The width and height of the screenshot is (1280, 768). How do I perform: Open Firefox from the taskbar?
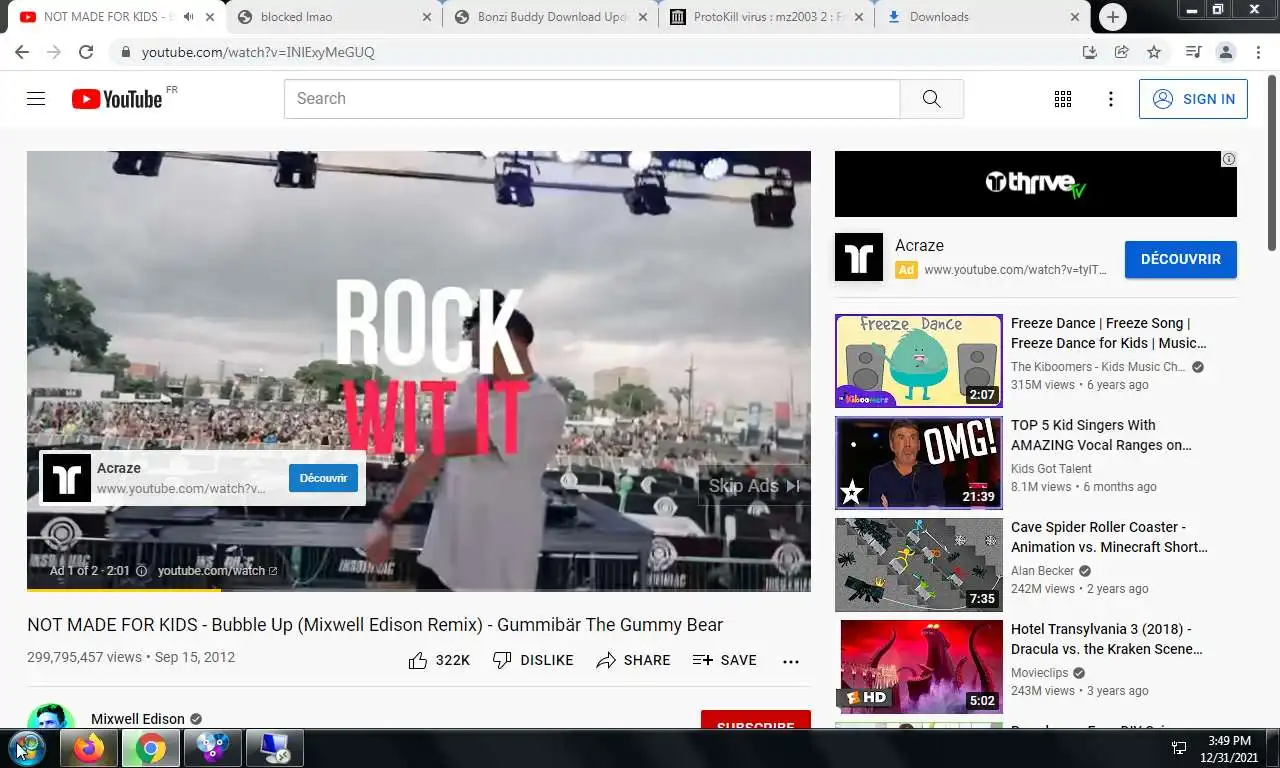(x=90, y=748)
